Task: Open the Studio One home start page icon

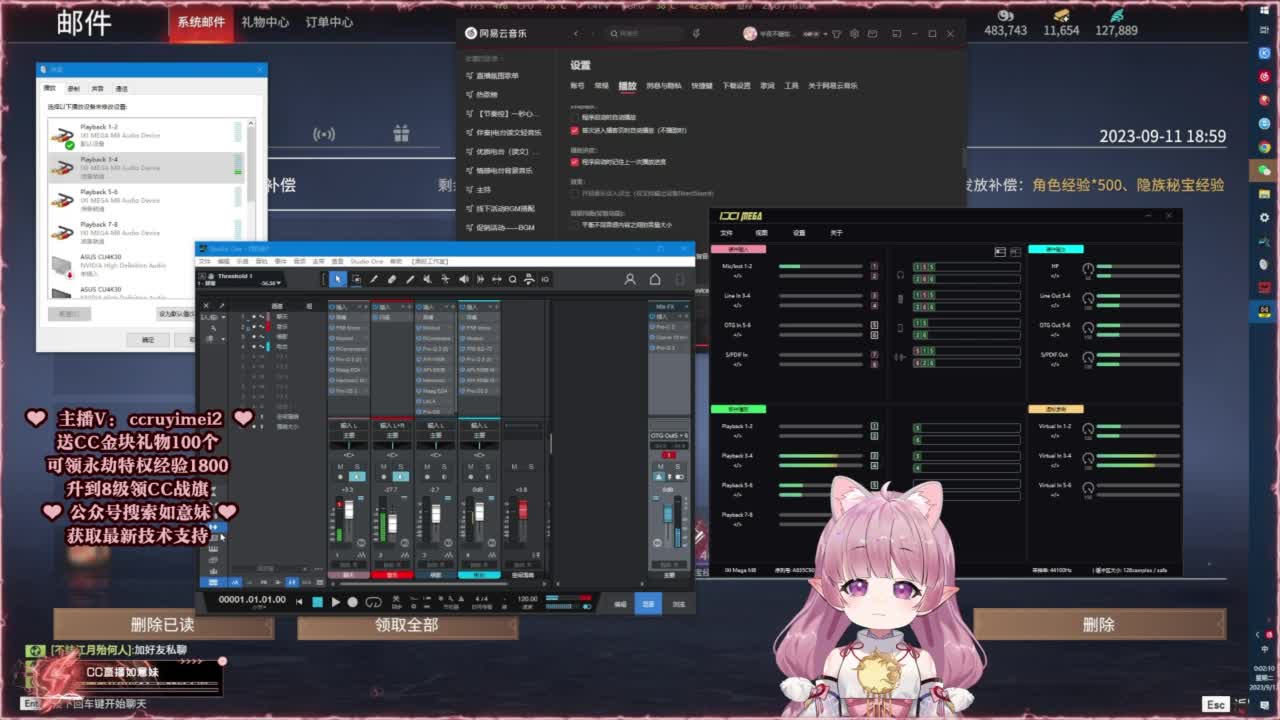Action: 655,279
